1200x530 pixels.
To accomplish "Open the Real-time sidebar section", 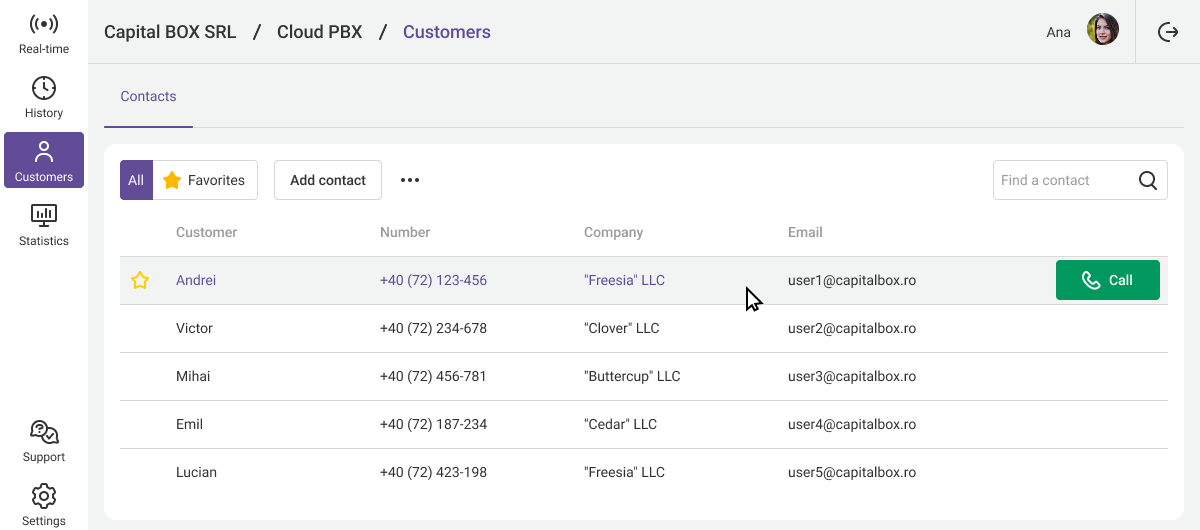I will tap(44, 33).
